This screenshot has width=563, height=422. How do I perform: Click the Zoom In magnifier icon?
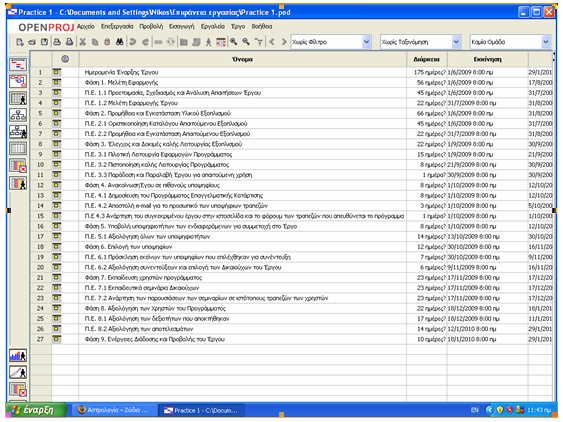(x=234, y=42)
